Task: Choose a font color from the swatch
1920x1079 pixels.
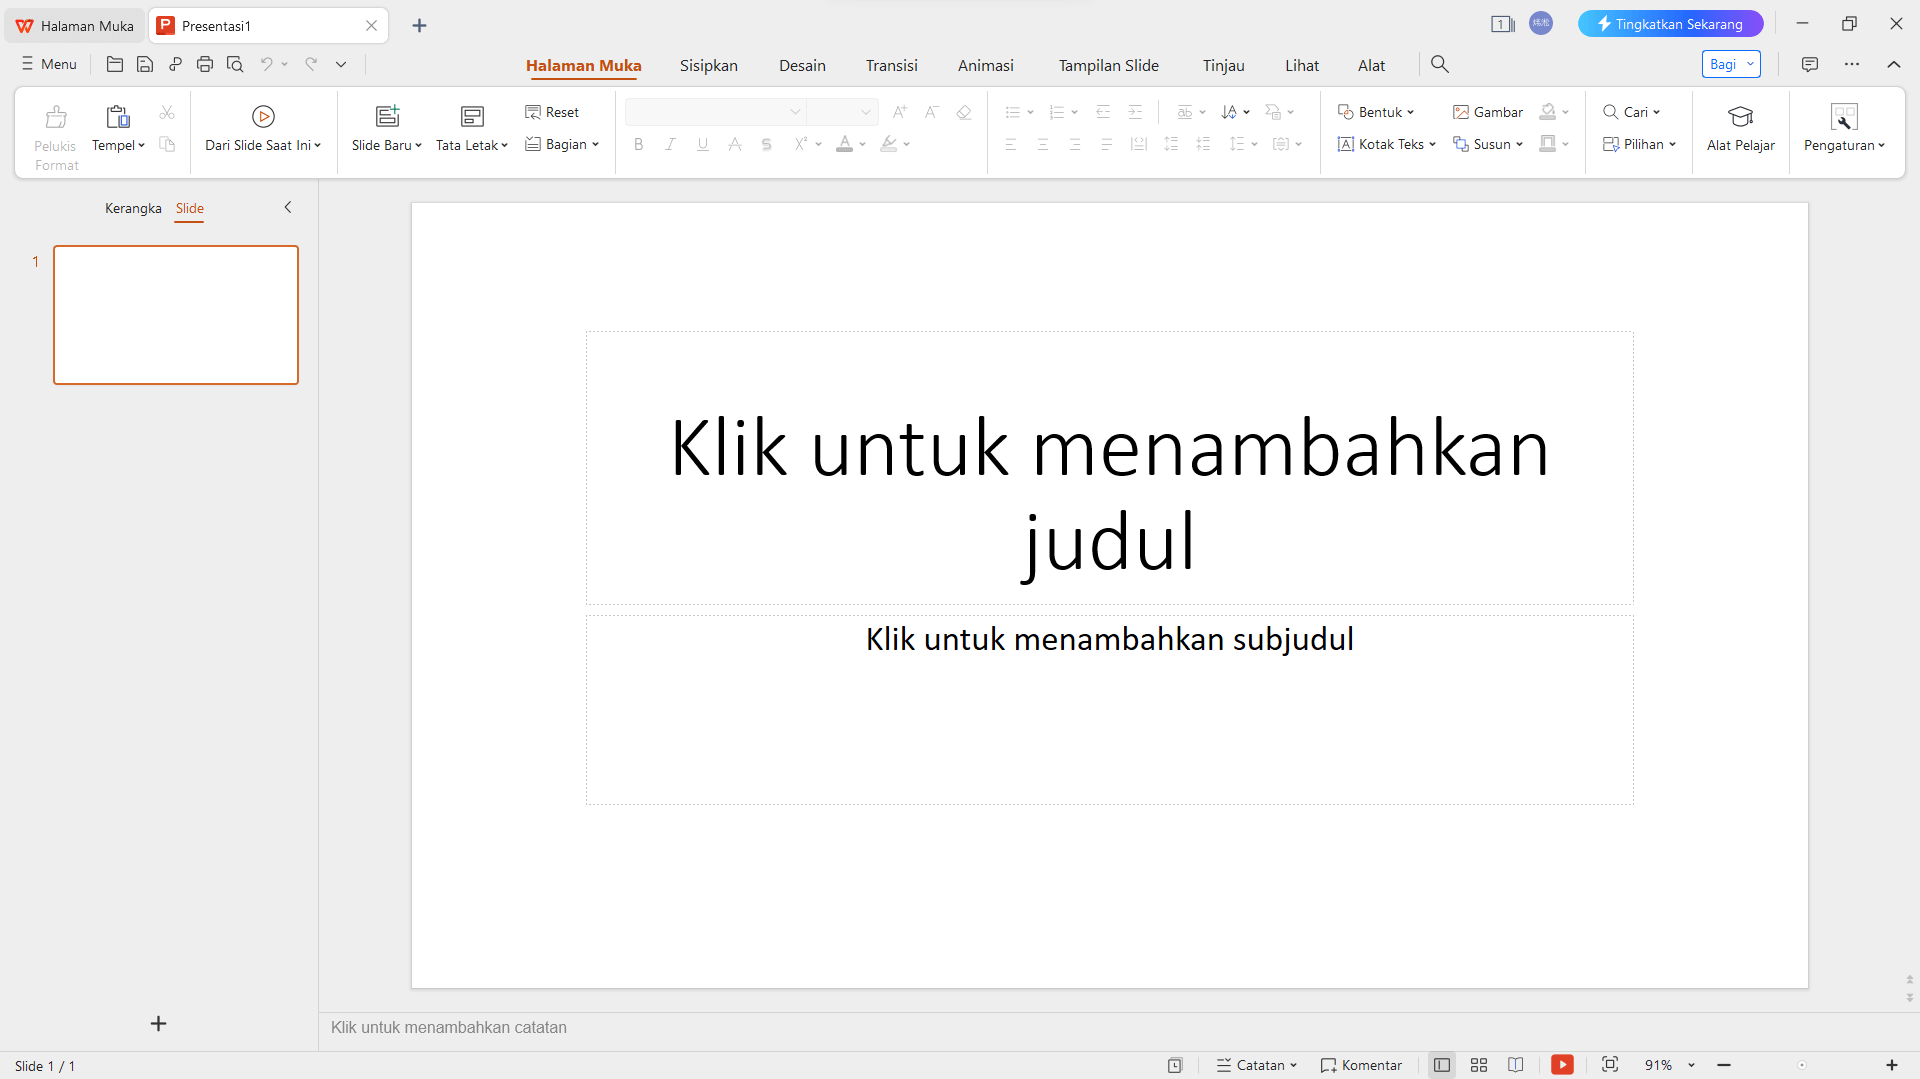Action: pyautogui.click(x=846, y=144)
